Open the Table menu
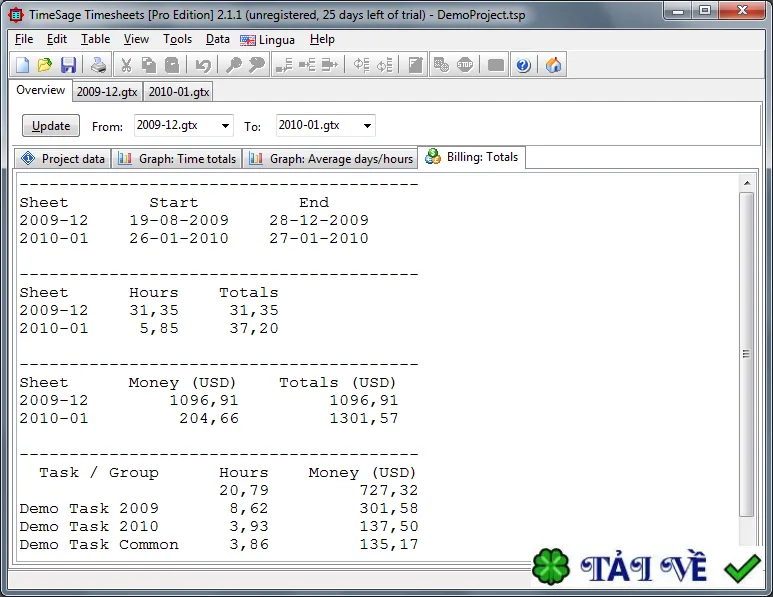The height and width of the screenshot is (597, 773). pos(95,39)
